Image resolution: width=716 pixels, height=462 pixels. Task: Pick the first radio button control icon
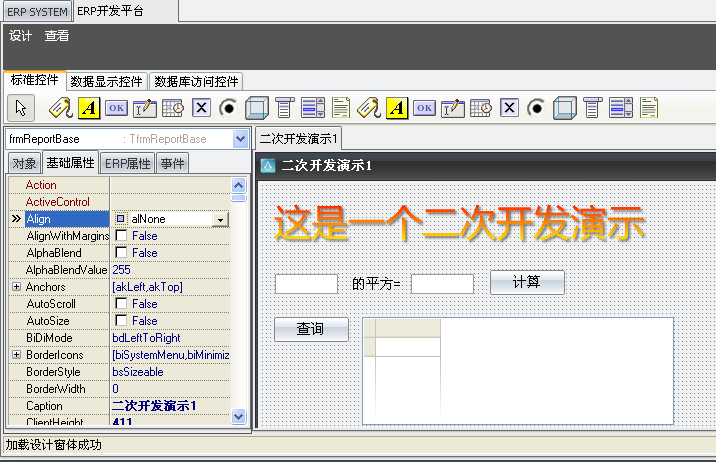(x=228, y=108)
